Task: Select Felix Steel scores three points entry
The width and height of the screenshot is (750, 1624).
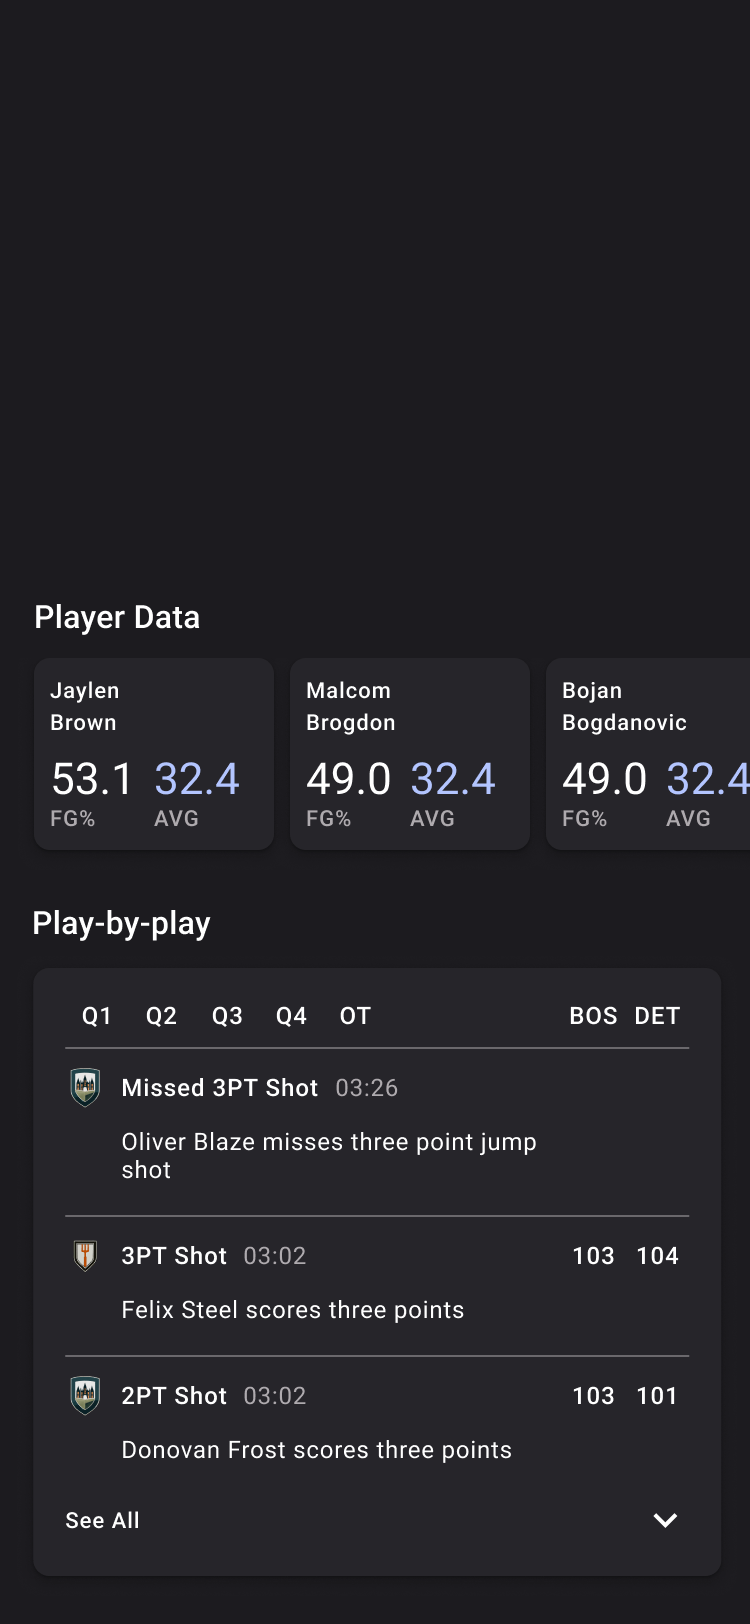Action: [377, 1286]
